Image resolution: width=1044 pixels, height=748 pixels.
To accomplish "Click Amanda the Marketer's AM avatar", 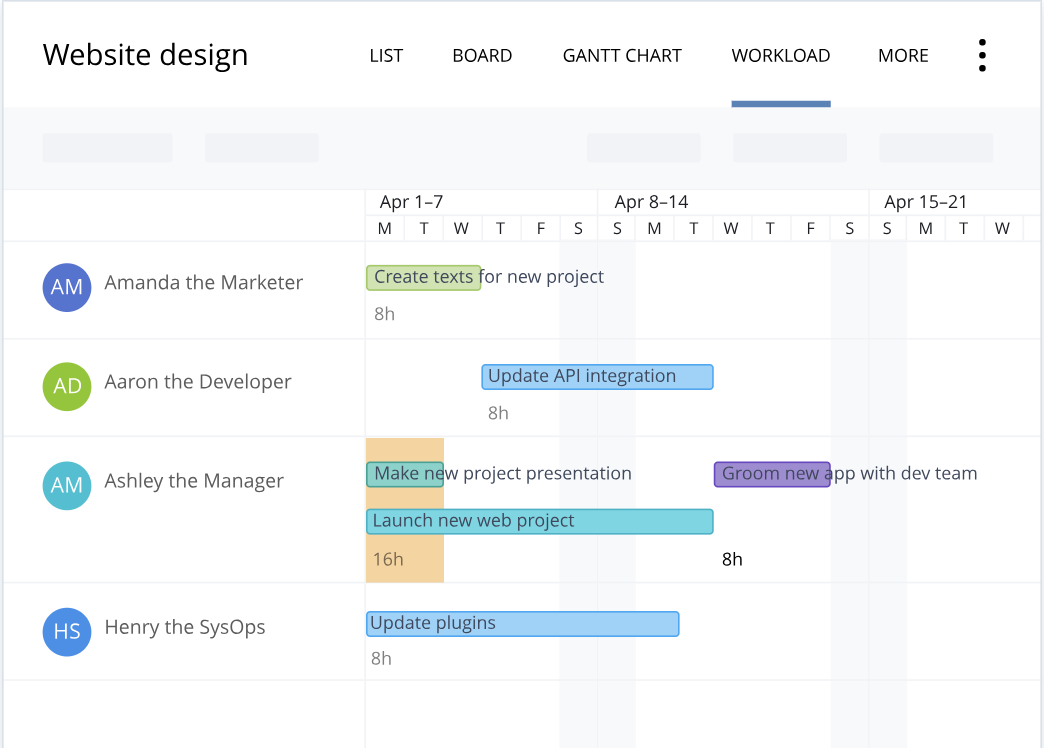I will coord(67,288).
